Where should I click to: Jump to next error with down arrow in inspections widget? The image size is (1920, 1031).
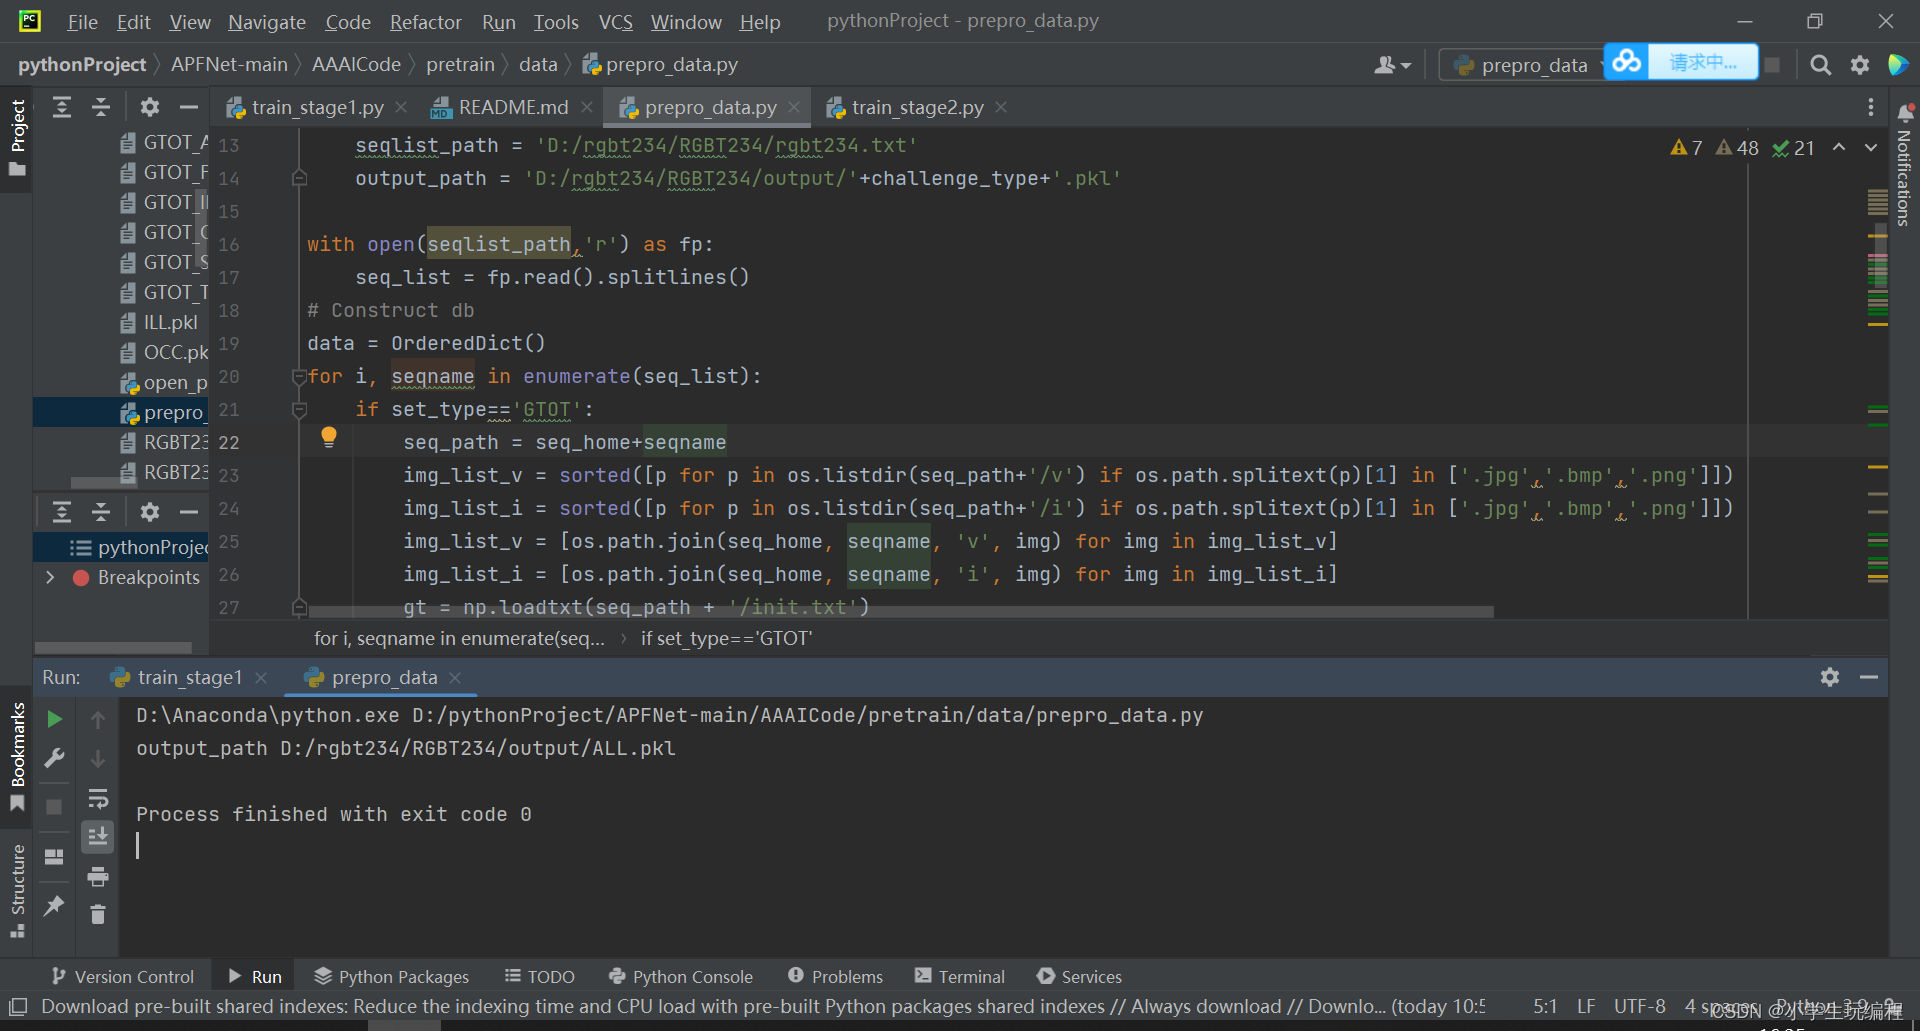tap(1871, 147)
